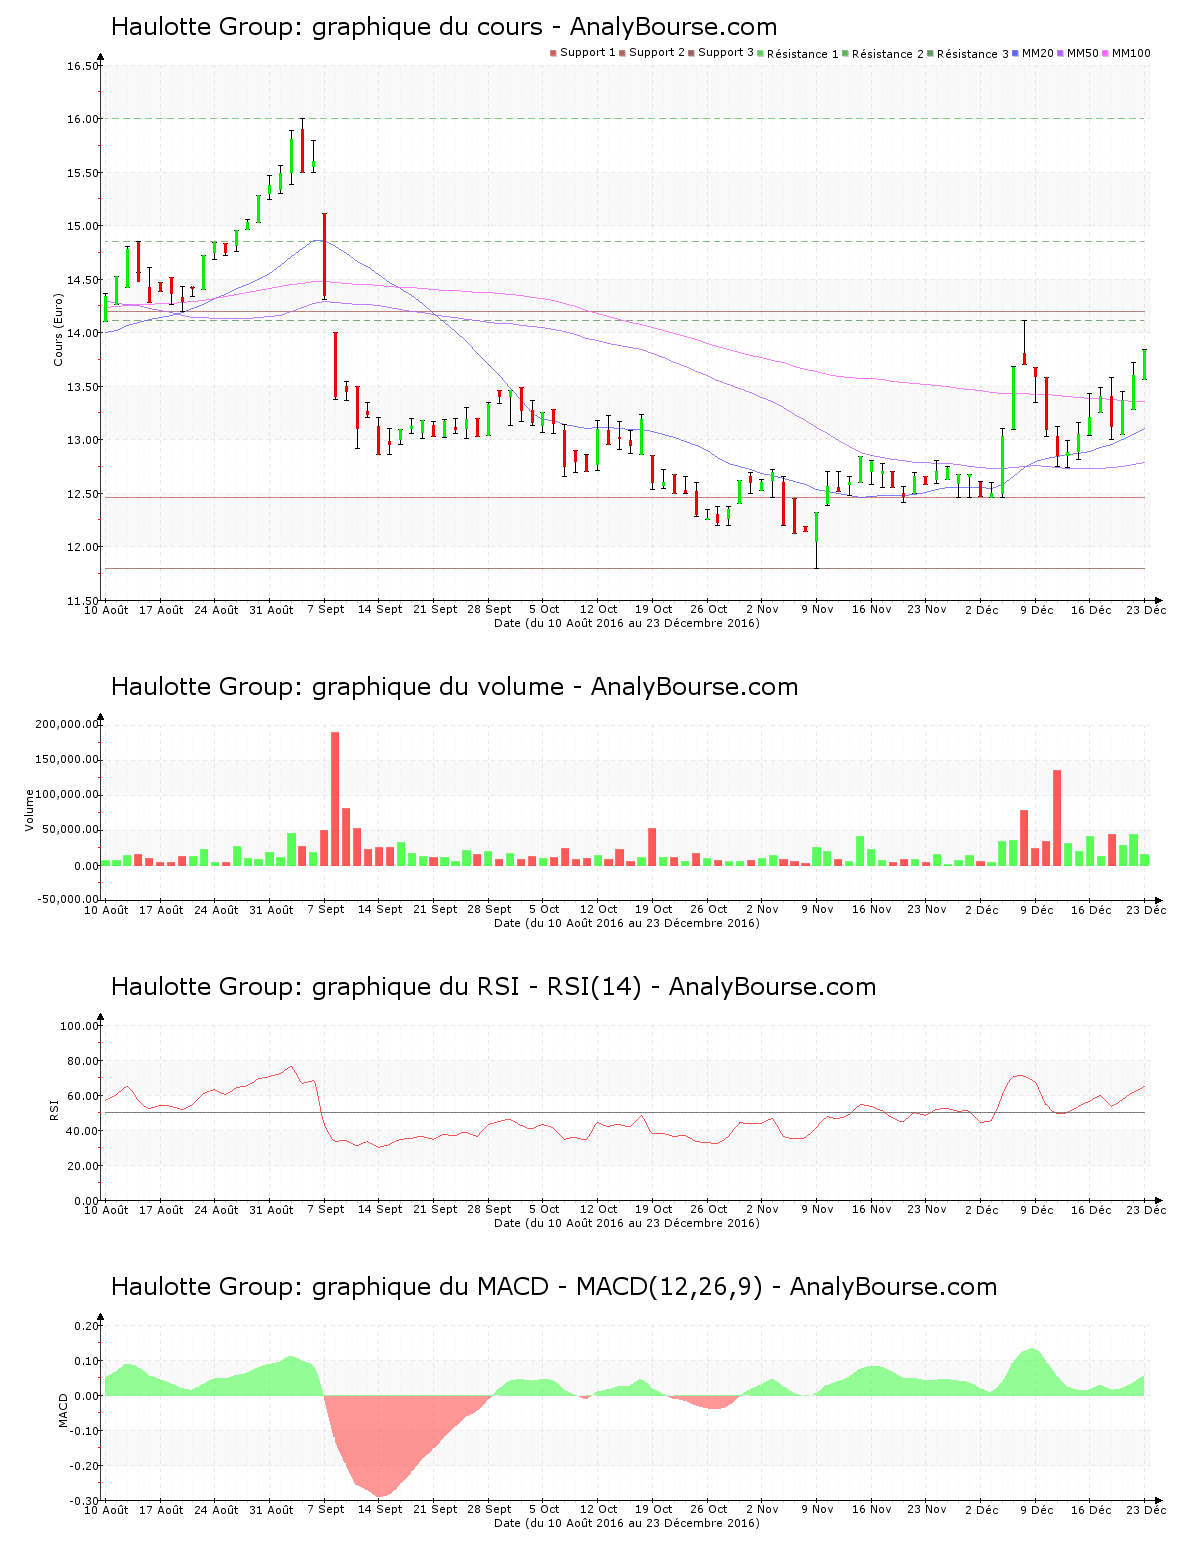
Task: Click the Résistance 1 legend color square
Action: (761, 53)
